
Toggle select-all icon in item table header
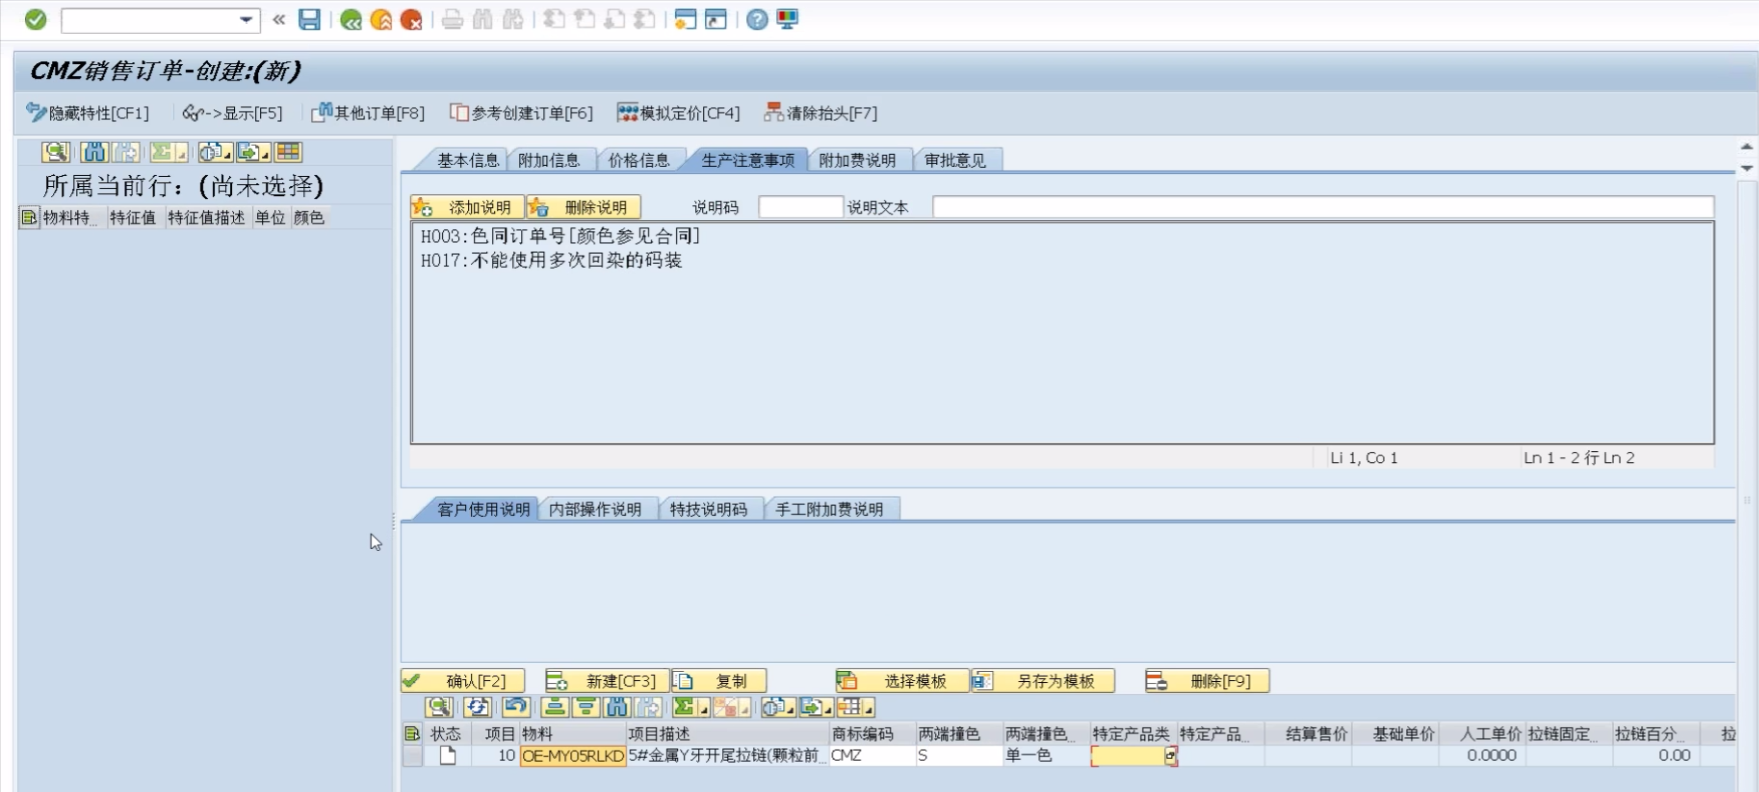(x=412, y=733)
